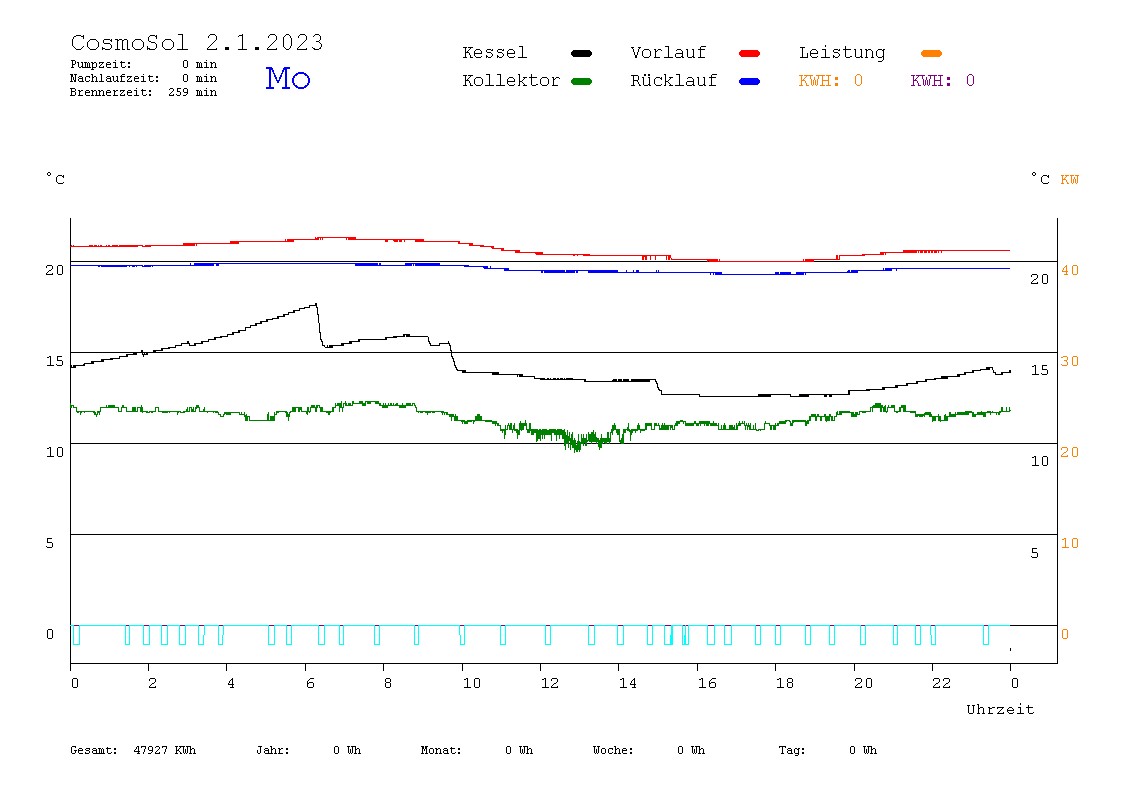Click the 'Rücklauf' legend label

coord(674,81)
